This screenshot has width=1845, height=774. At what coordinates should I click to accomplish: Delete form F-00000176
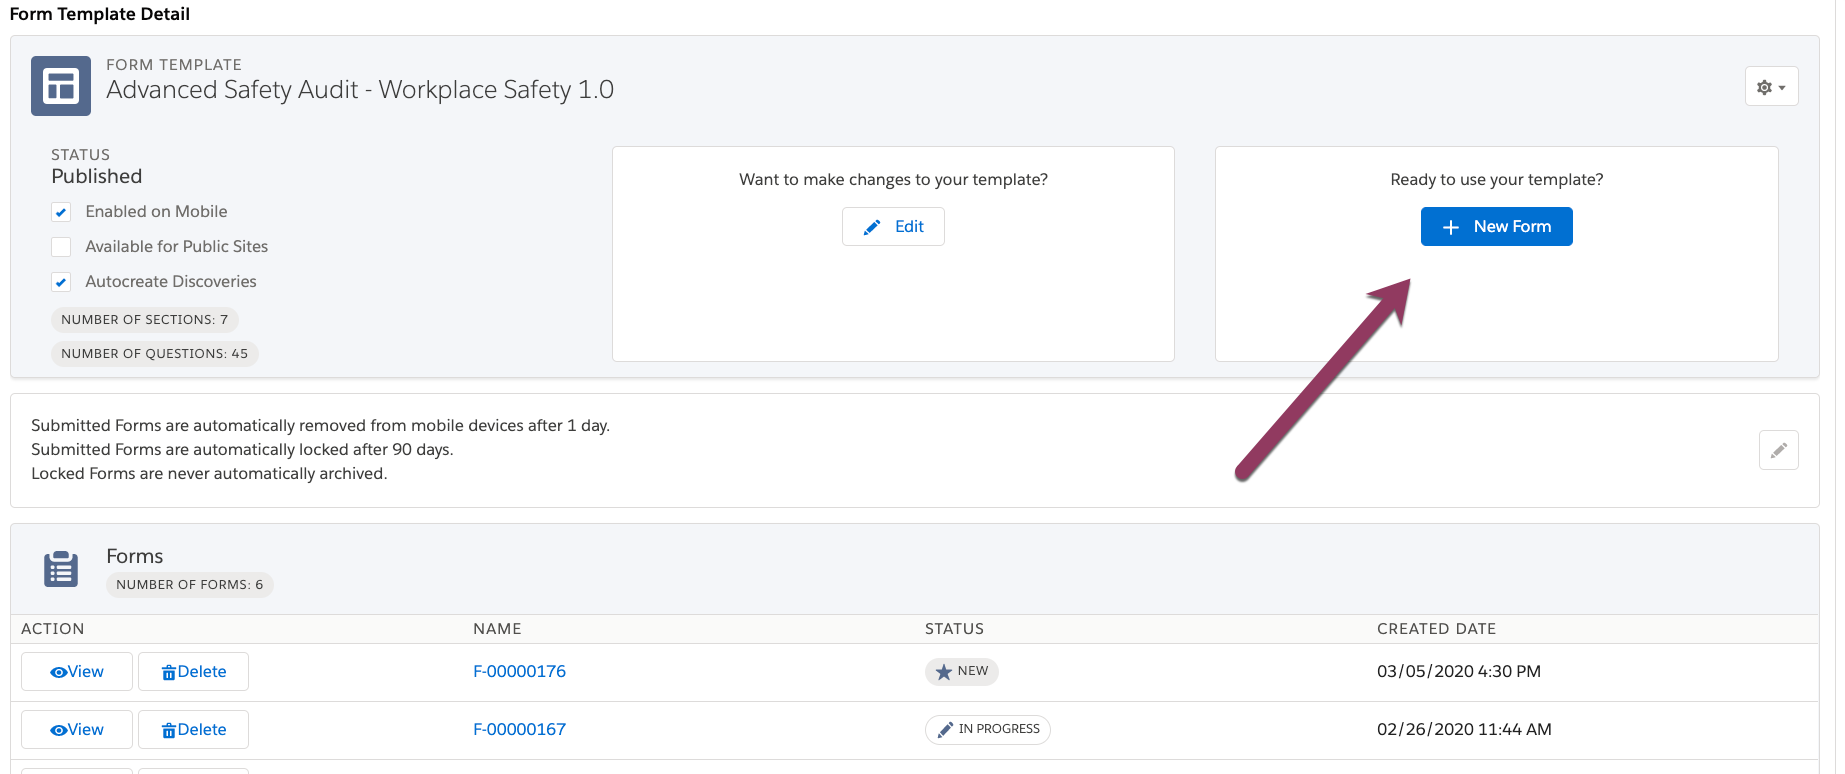pos(194,672)
